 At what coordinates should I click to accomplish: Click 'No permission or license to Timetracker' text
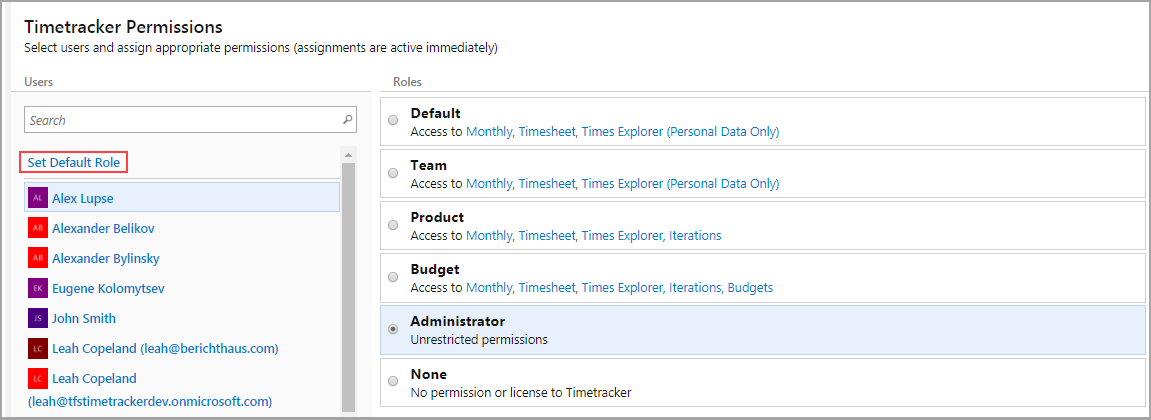click(520, 392)
